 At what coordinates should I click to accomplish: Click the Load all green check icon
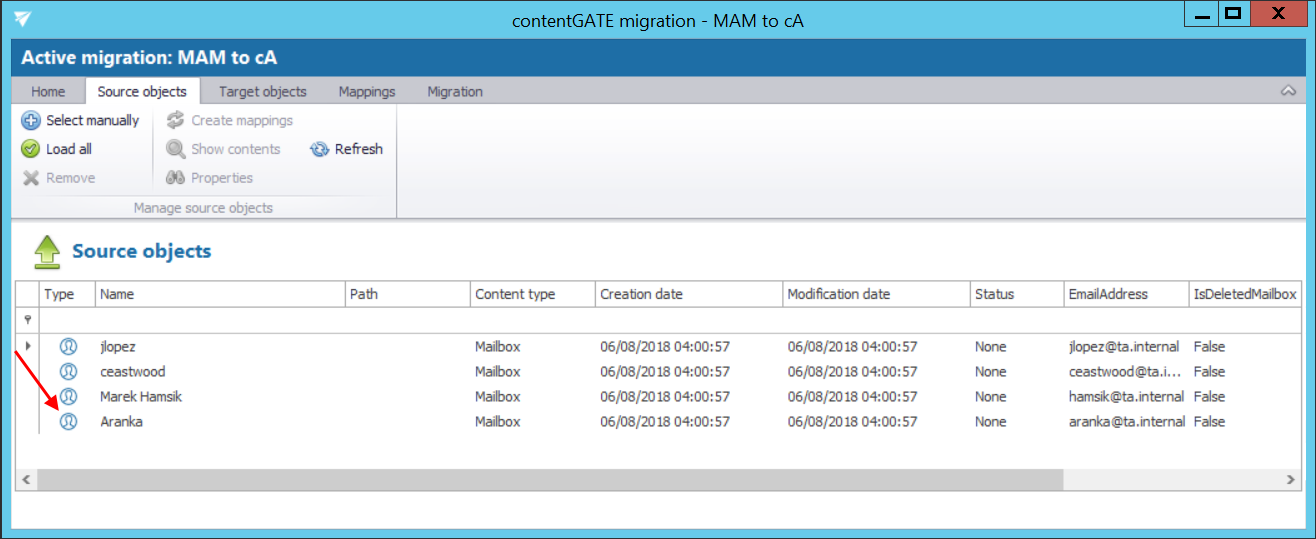pos(31,149)
